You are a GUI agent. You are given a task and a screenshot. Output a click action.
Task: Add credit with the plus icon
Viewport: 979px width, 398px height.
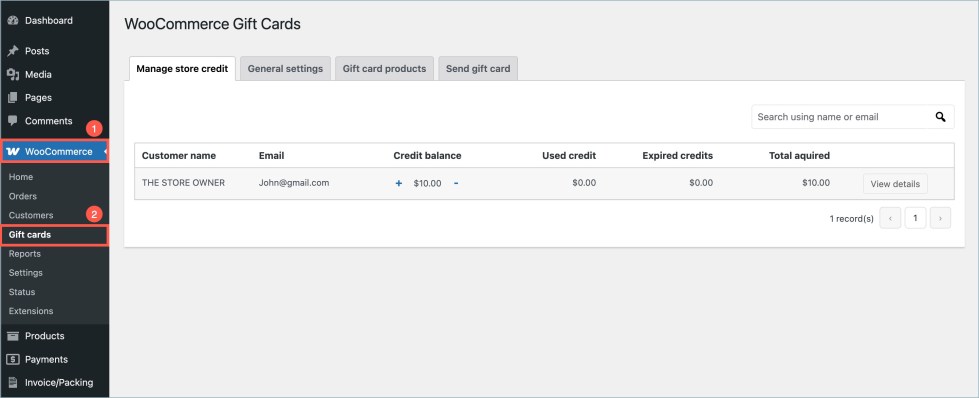pyautogui.click(x=399, y=183)
